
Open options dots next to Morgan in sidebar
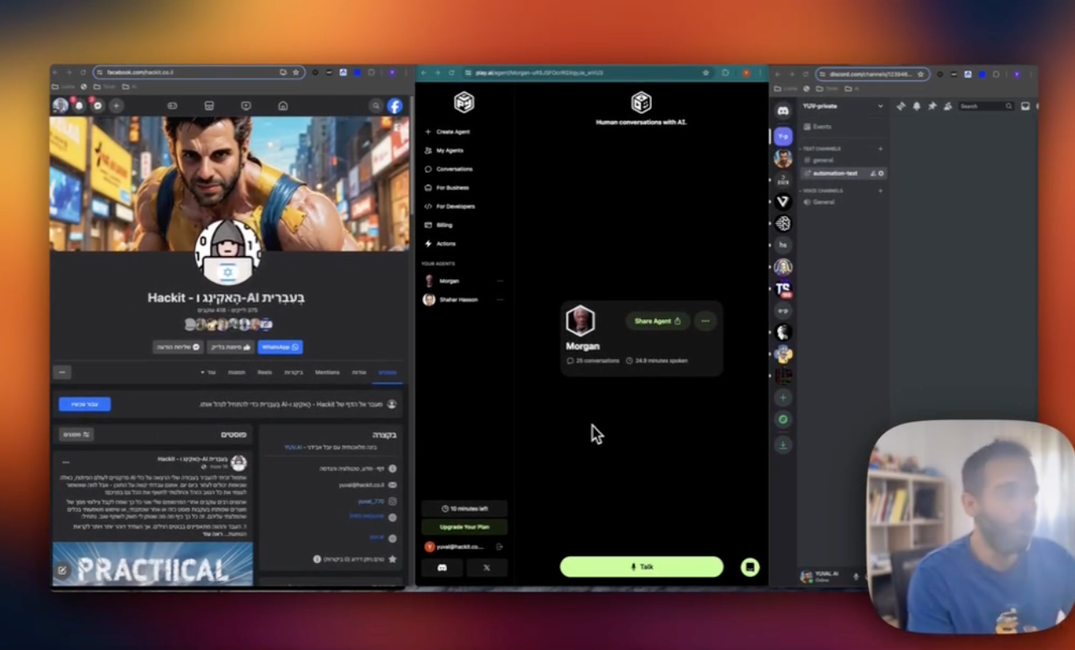(x=500, y=281)
